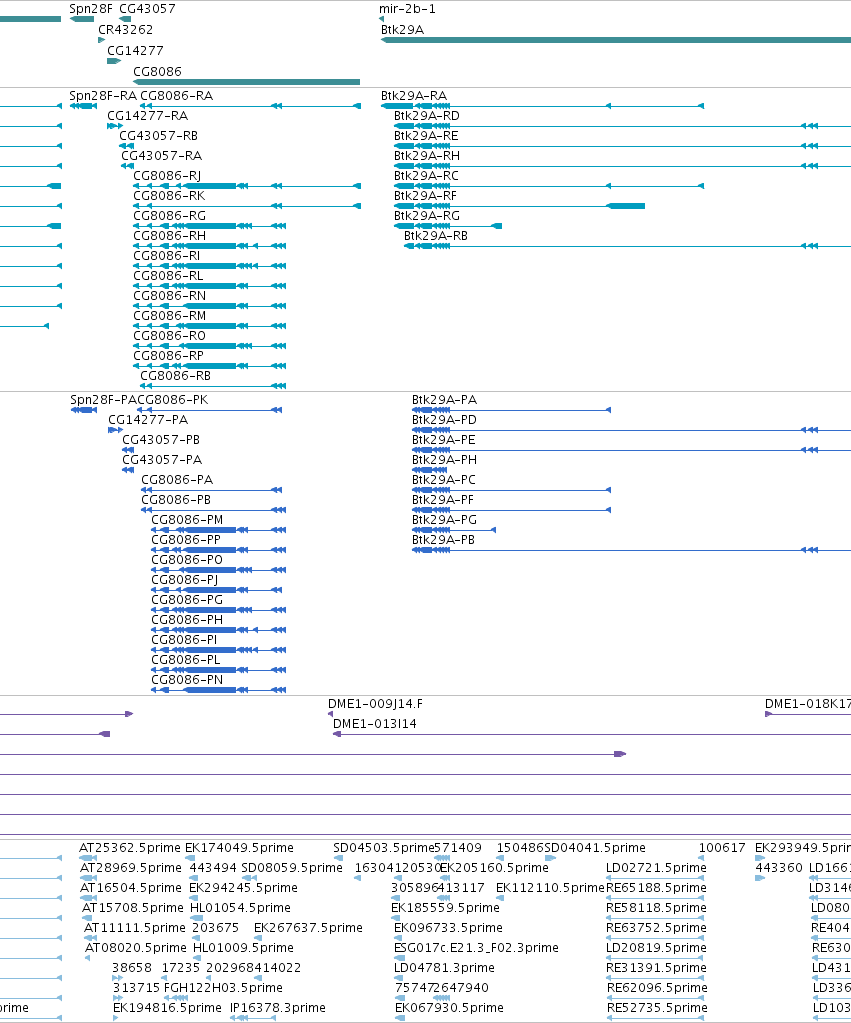The width and height of the screenshot is (851, 1023).
Task: Select transcript CG8086-RM
Action: (x=170, y=316)
